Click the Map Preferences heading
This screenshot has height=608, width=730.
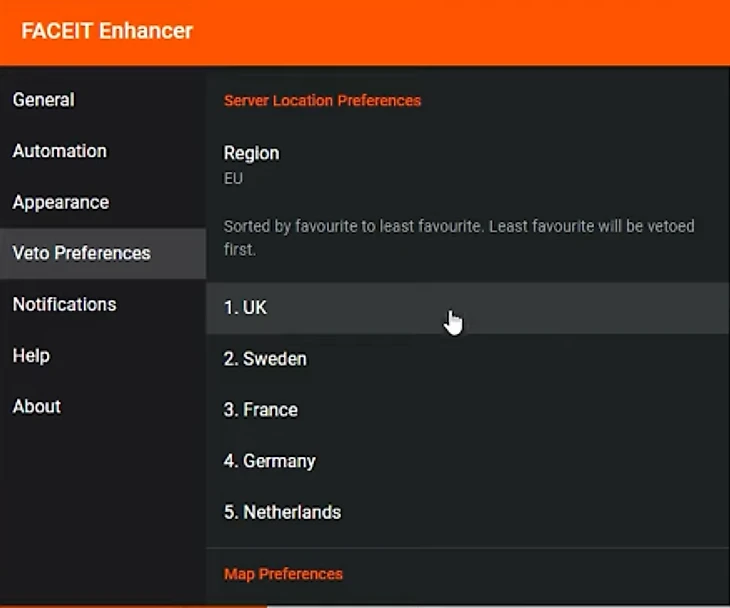pos(283,574)
